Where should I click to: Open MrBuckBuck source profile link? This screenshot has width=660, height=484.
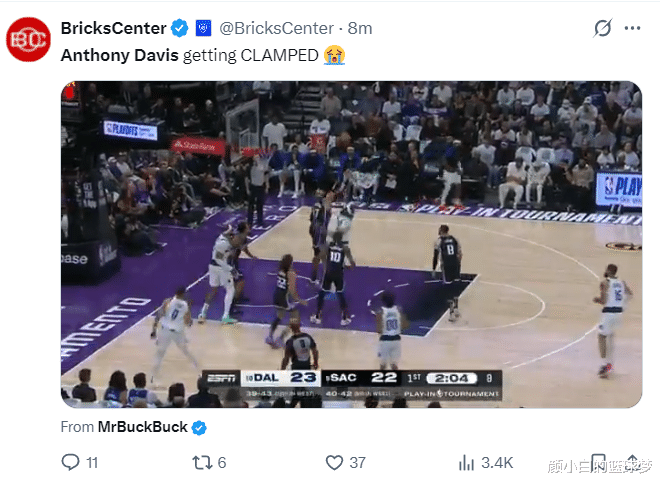click(142, 427)
